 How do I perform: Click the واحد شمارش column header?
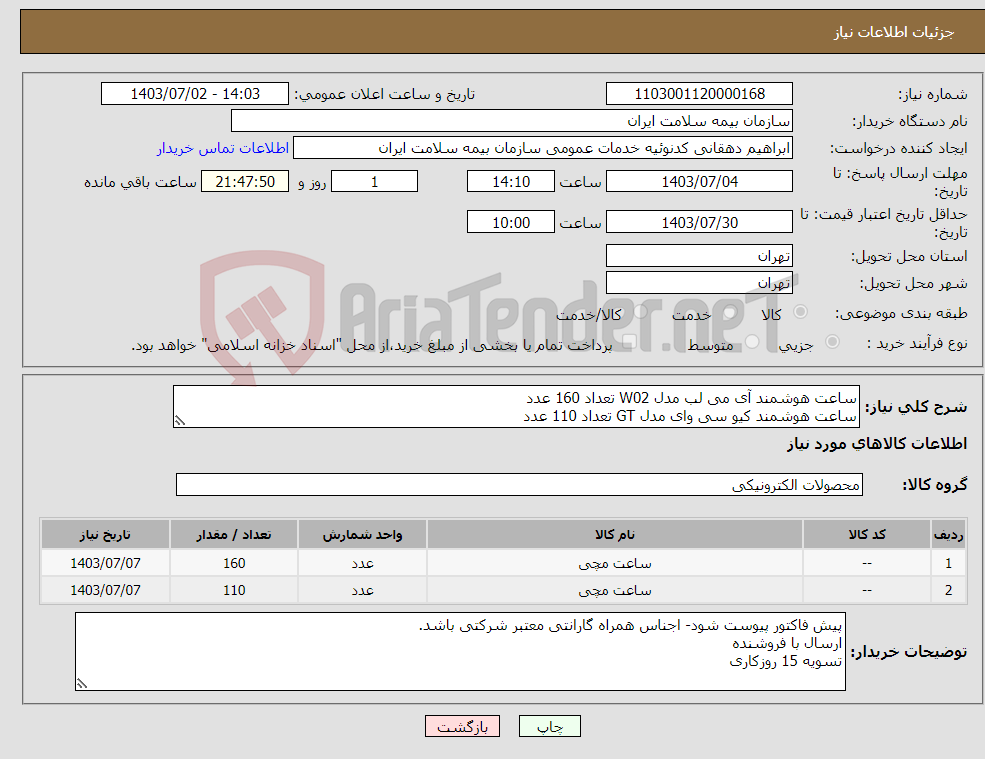point(362,535)
